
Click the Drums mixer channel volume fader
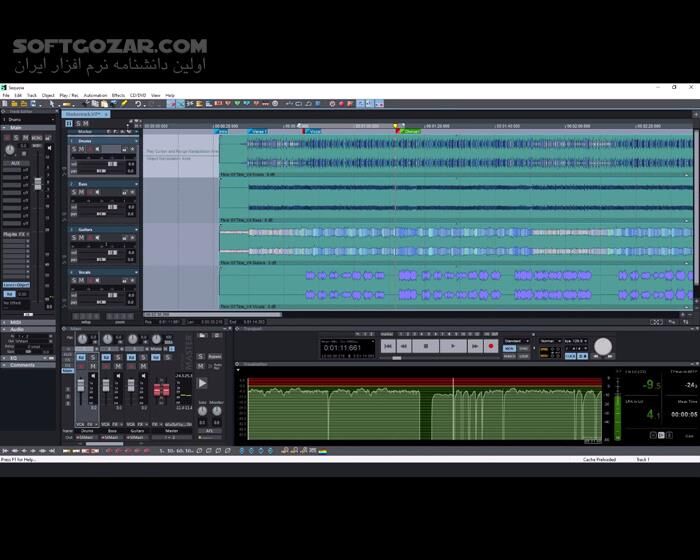pyautogui.click(x=81, y=385)
